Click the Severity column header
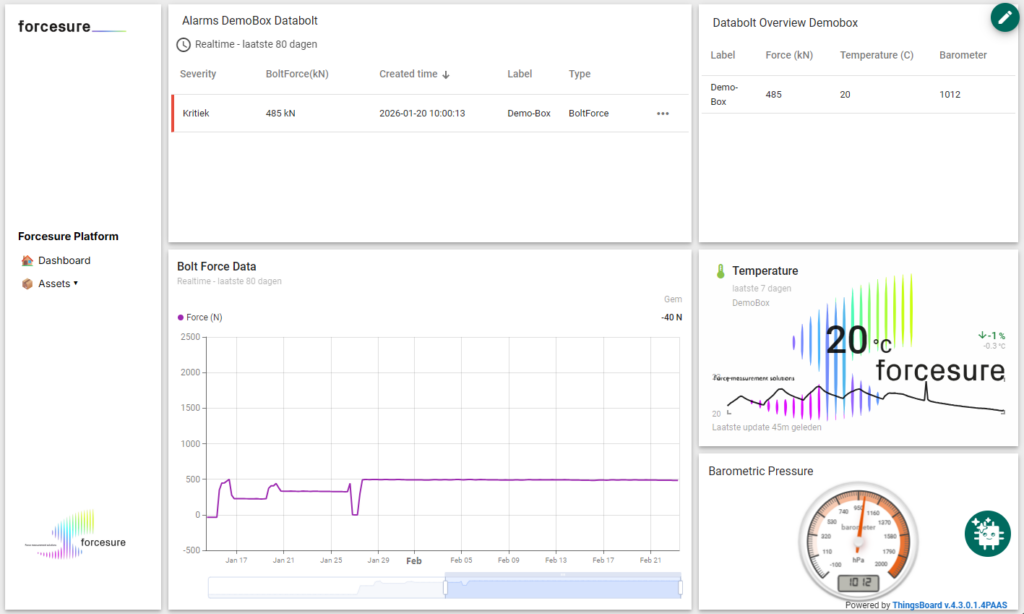 point(198,74)
